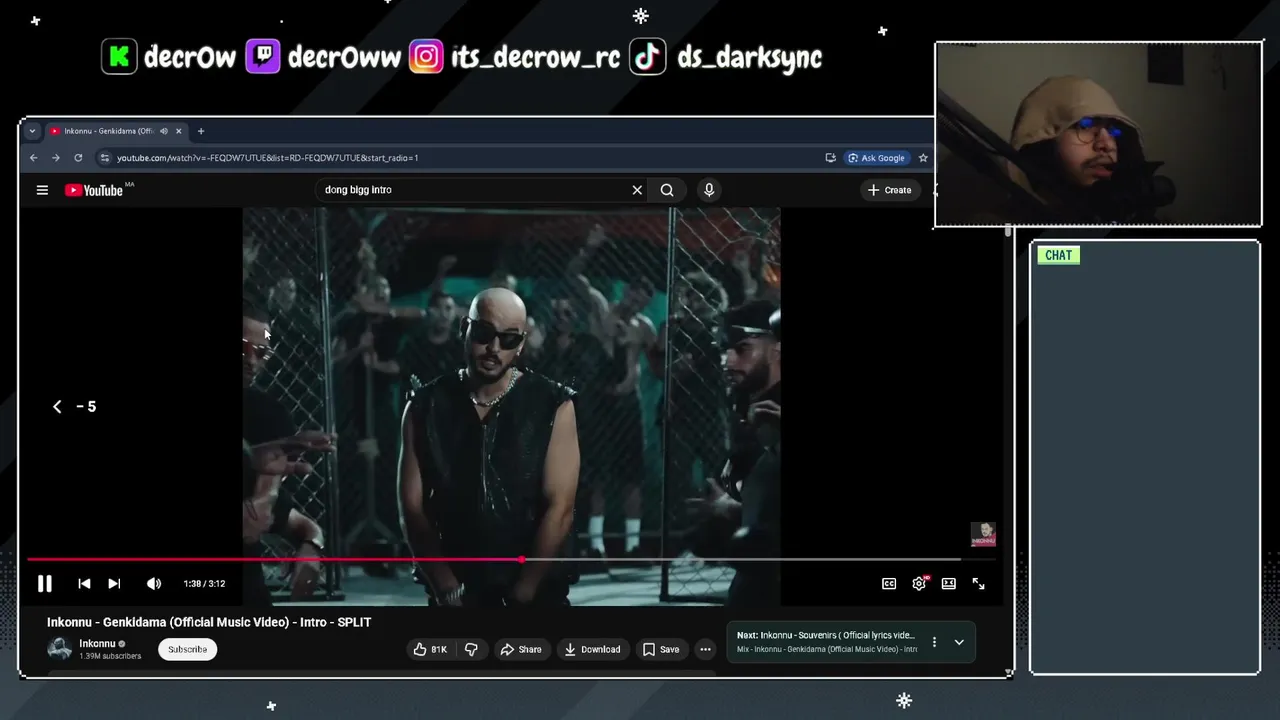This screenshot has height=720, width=1280.
Task: Open the player settings gear
Action: coord(919,583)
